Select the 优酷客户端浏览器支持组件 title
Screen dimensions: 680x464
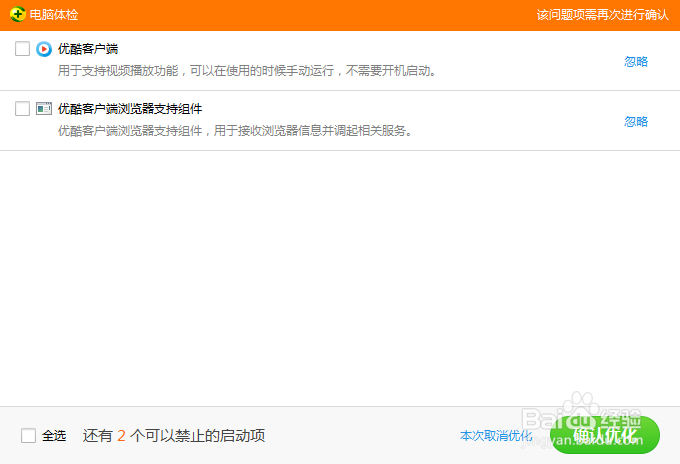click(x=130, y=109)
